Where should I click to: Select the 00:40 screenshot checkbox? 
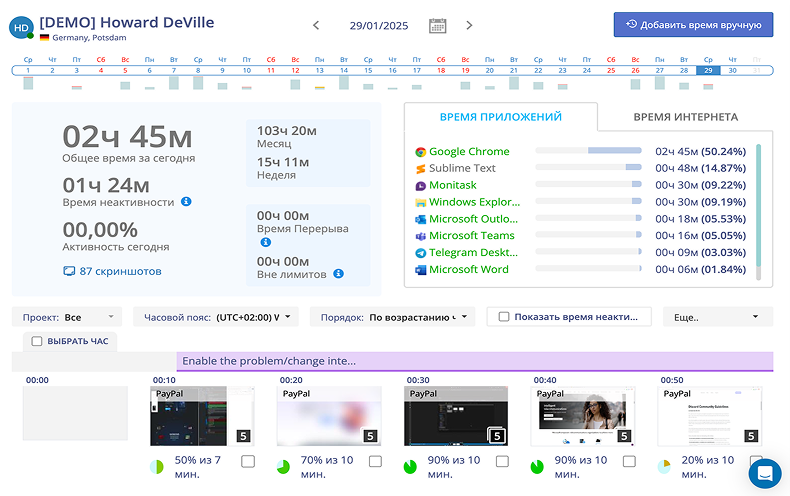pyautogui.click(x=629, y=461)
